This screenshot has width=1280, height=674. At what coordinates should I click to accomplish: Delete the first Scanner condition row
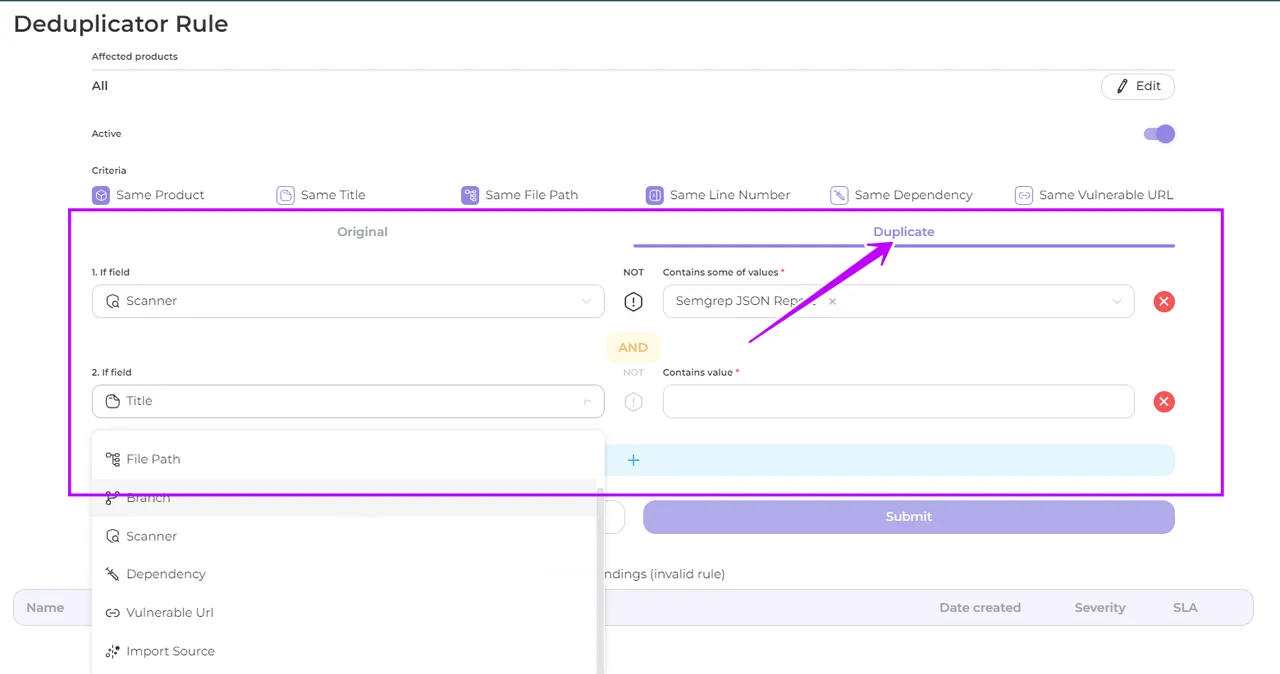[1164, 302]
